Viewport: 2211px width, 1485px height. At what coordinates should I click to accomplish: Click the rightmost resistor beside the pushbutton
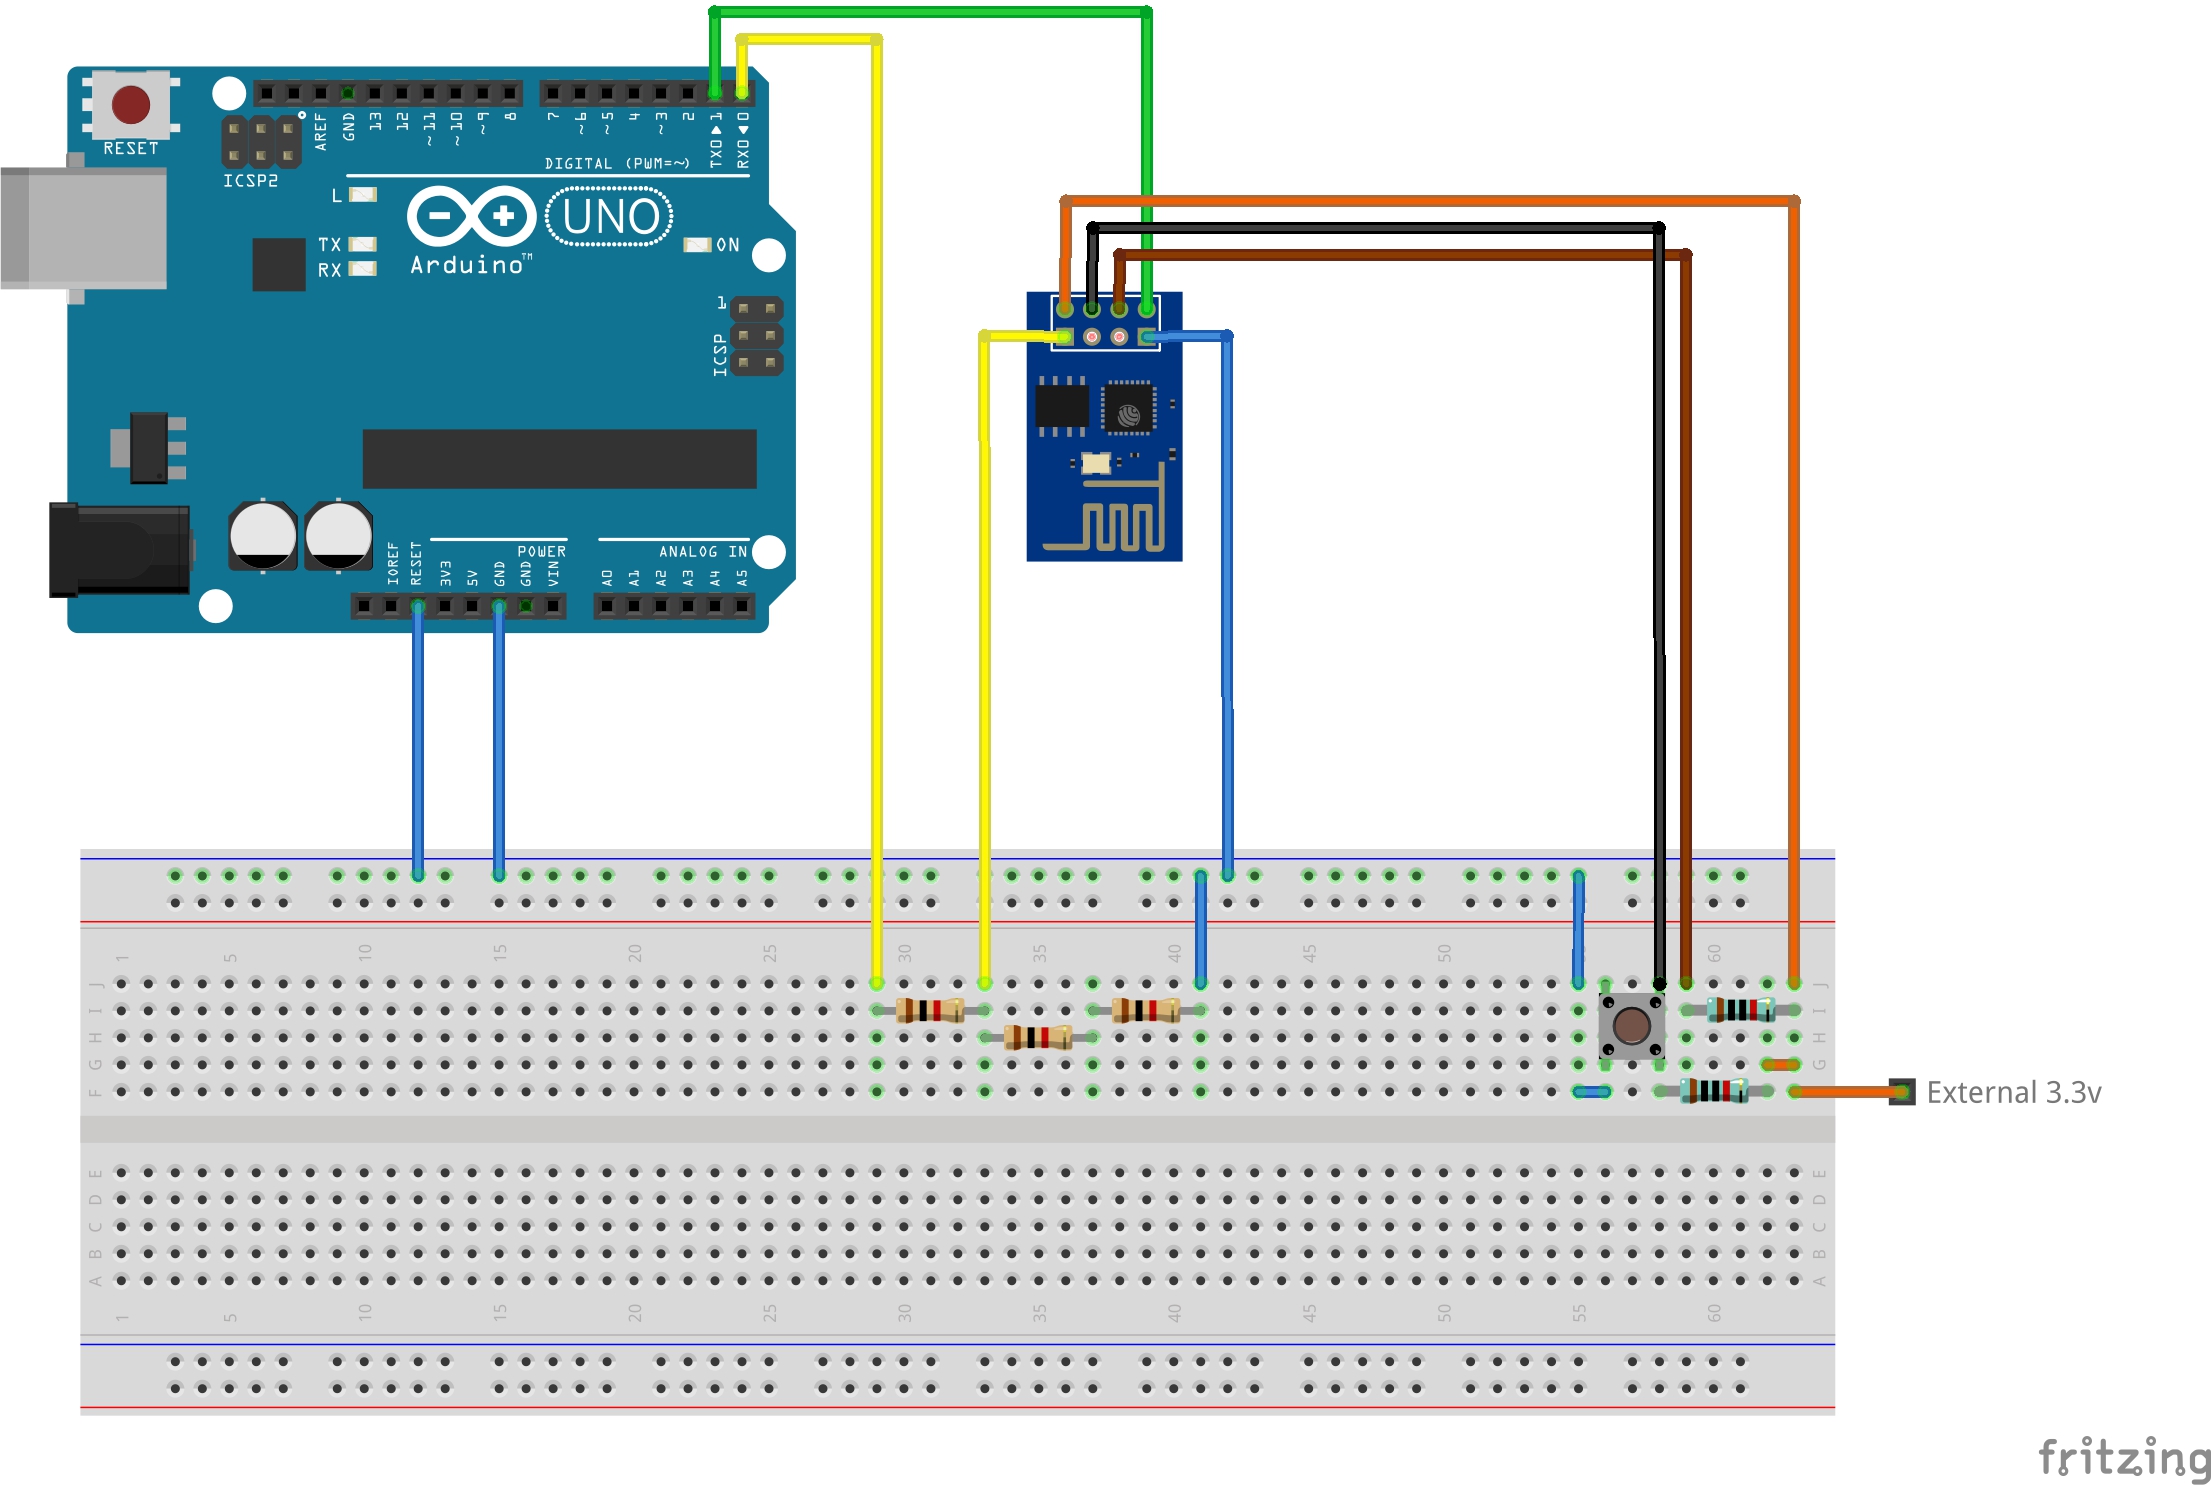point(1740,1010)
